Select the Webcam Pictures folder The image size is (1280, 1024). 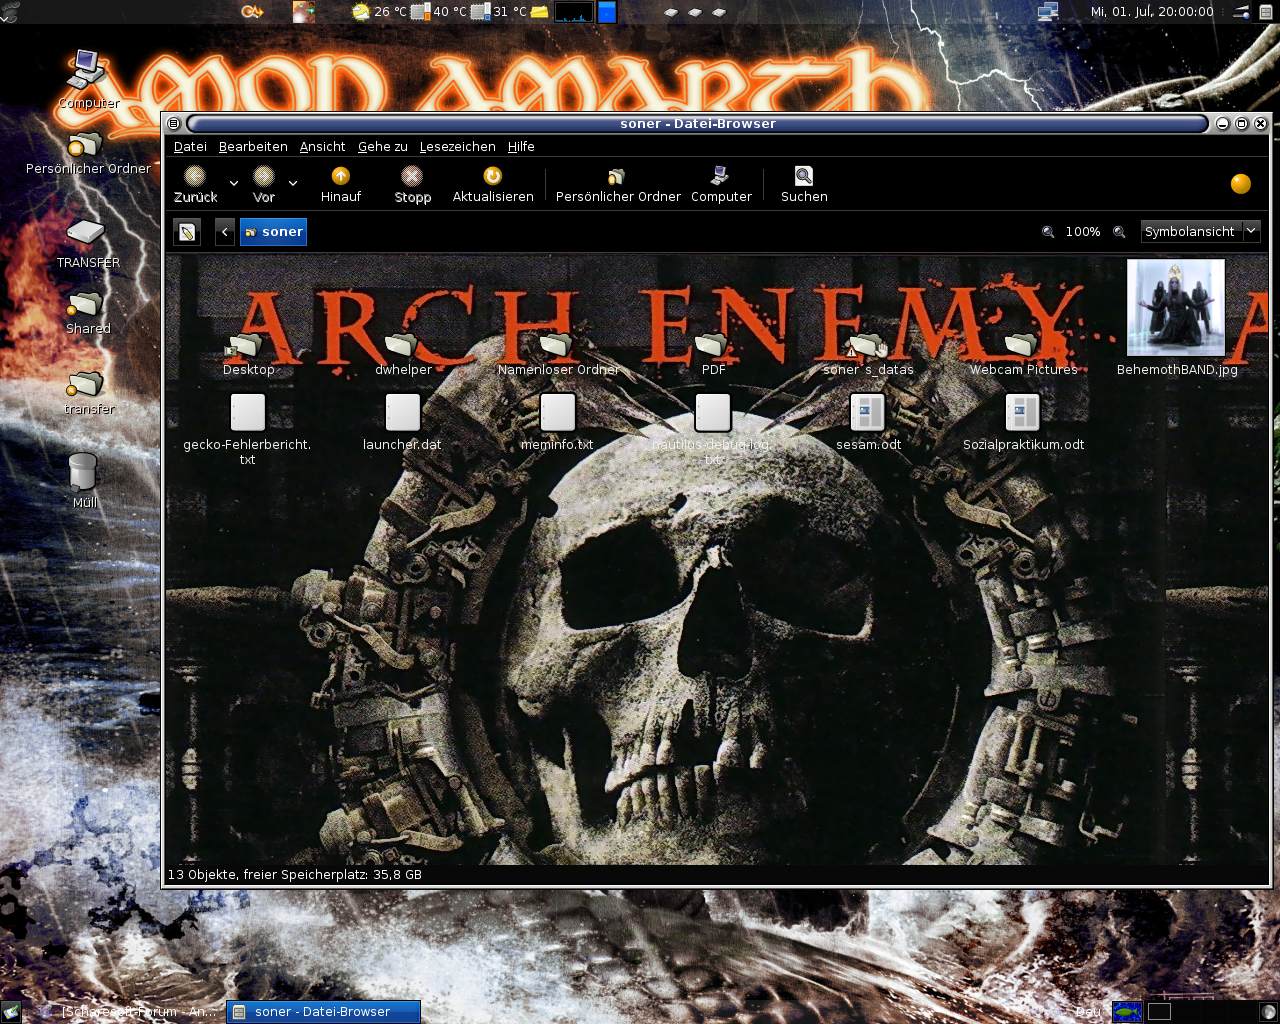(1023, 354)
